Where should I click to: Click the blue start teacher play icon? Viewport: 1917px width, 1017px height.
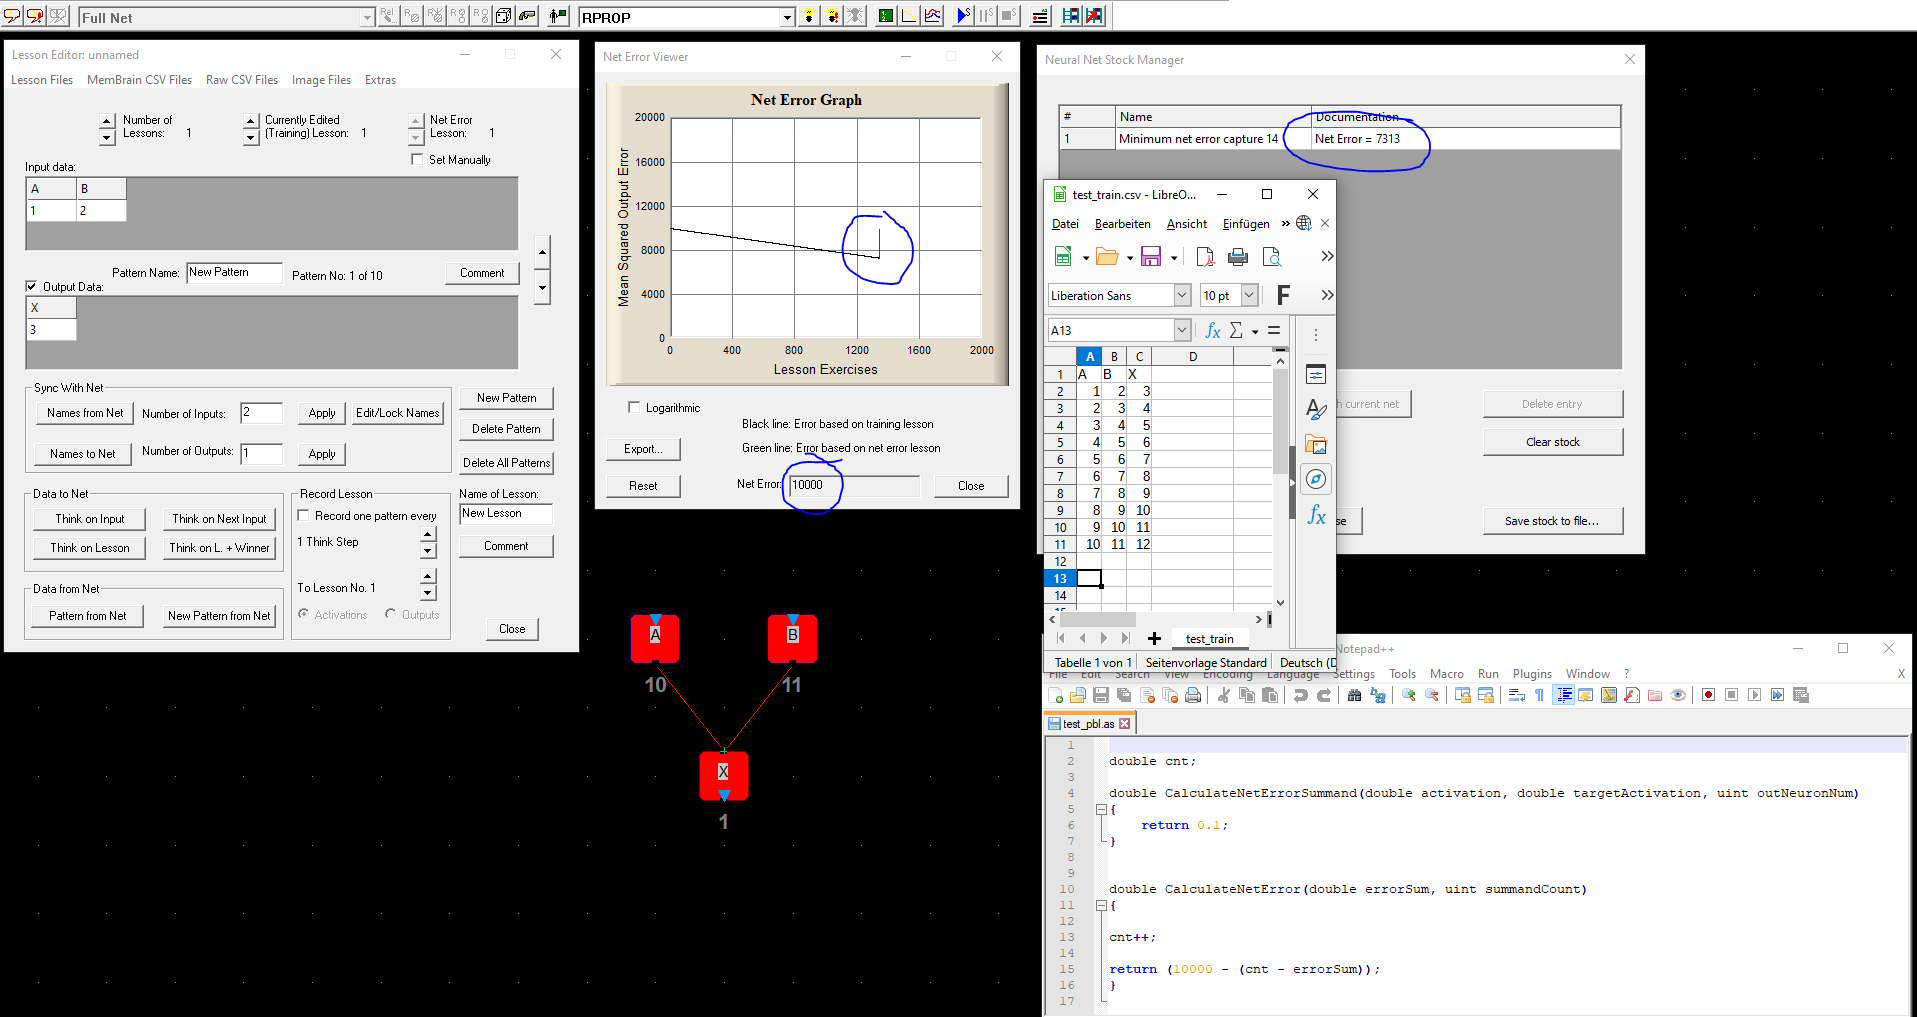pos(962,16)
